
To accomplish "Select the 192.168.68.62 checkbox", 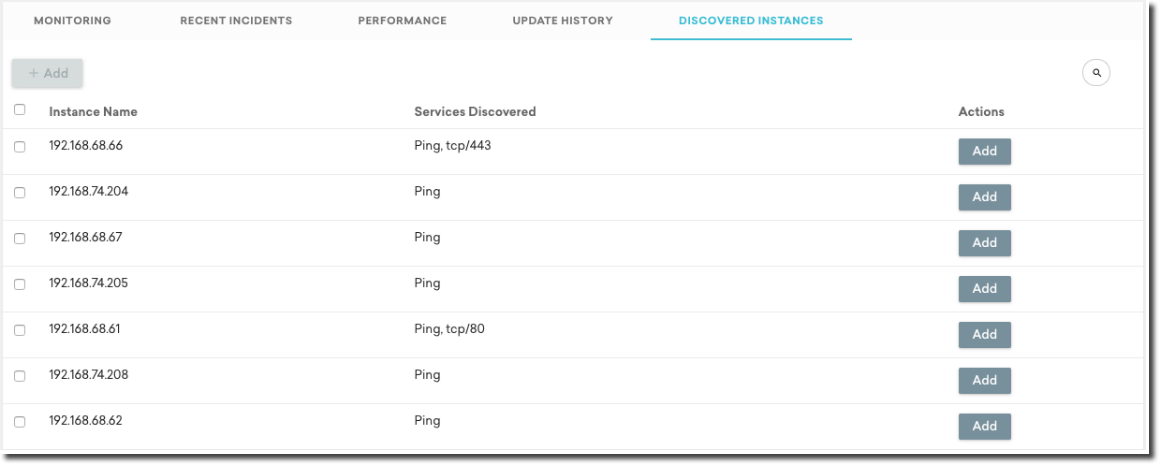I will click(19, 422).
